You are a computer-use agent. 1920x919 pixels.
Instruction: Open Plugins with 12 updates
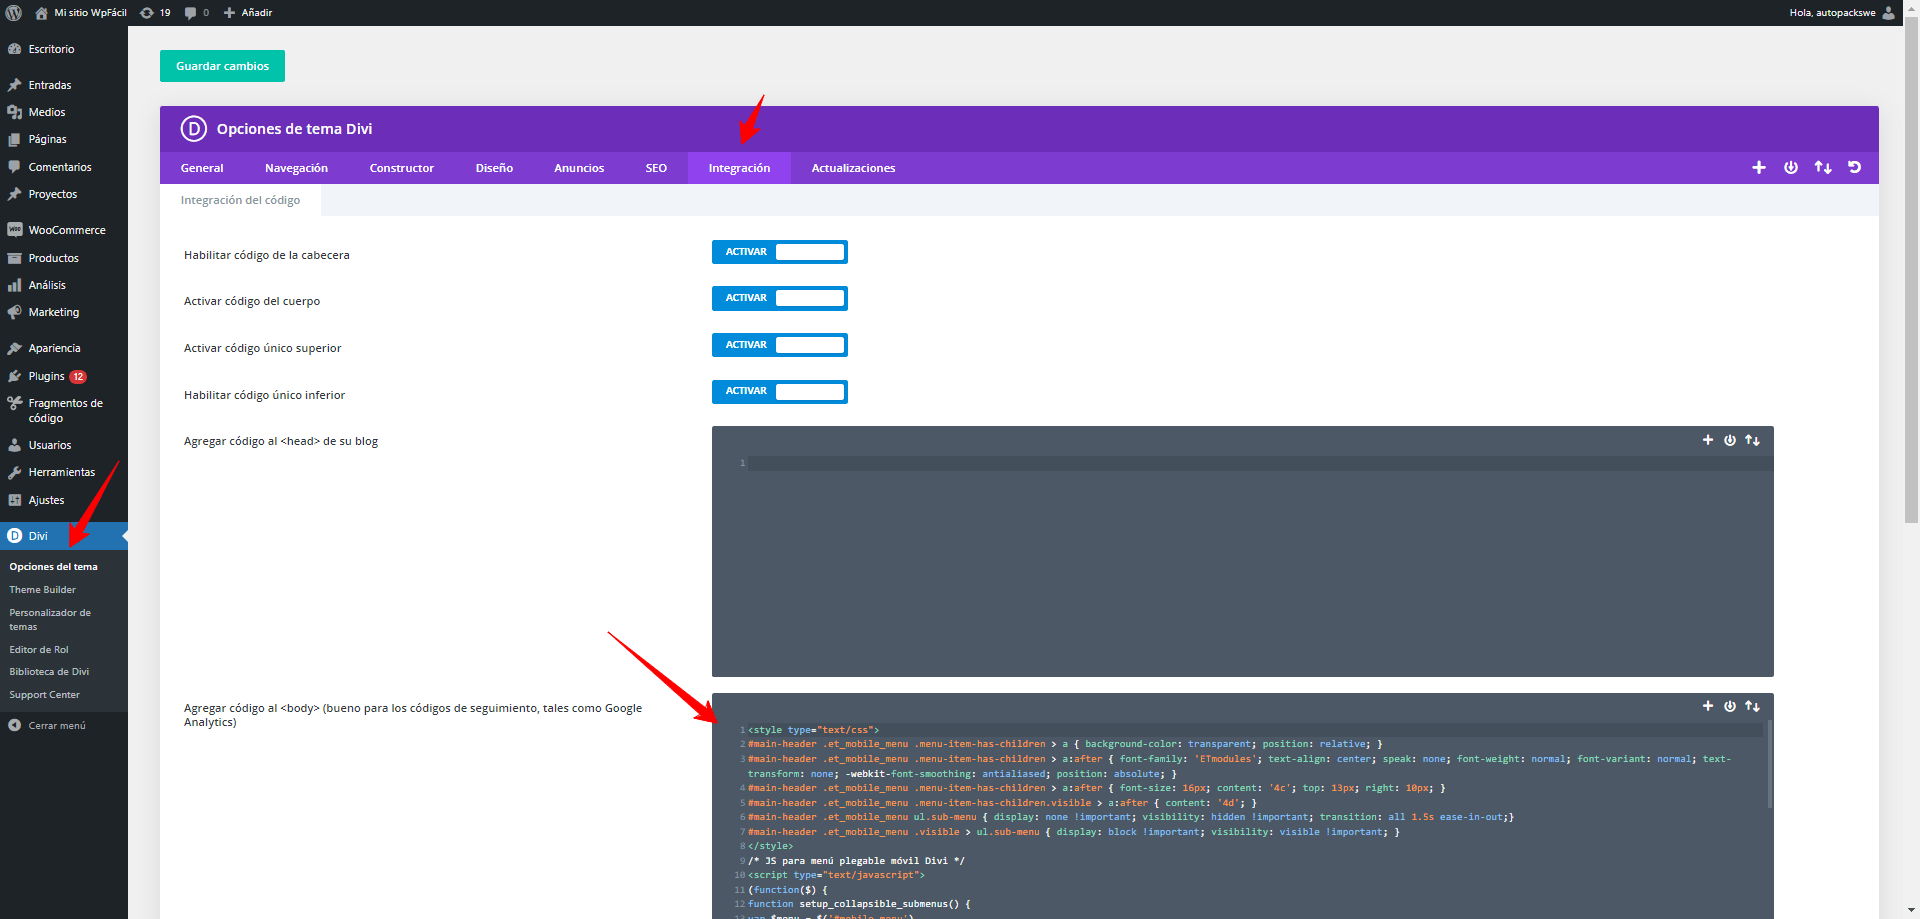click(x=64, y=376)
